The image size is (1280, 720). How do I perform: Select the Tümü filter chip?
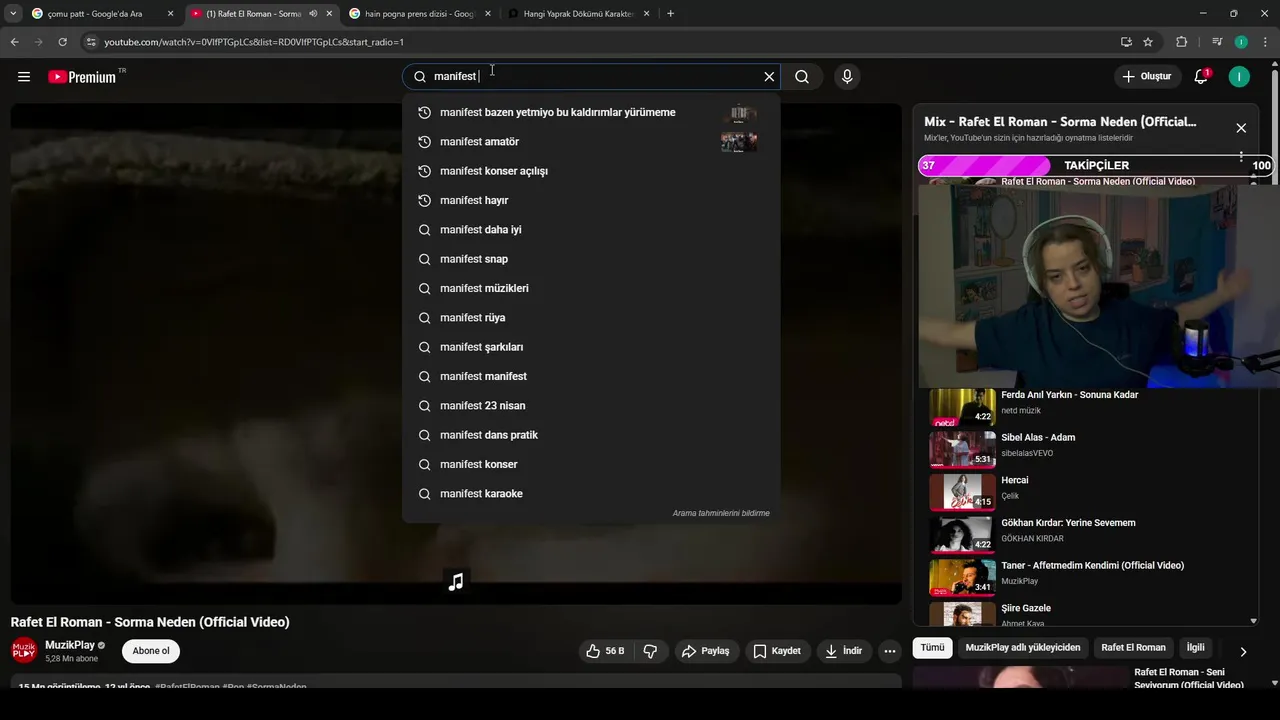(x=932, y=648)
